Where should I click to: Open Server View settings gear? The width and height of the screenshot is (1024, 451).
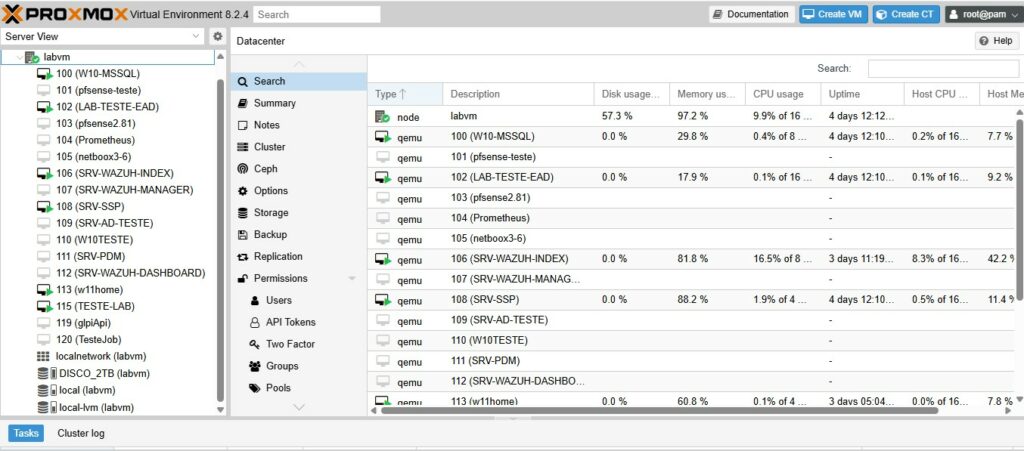pos(218,37)
